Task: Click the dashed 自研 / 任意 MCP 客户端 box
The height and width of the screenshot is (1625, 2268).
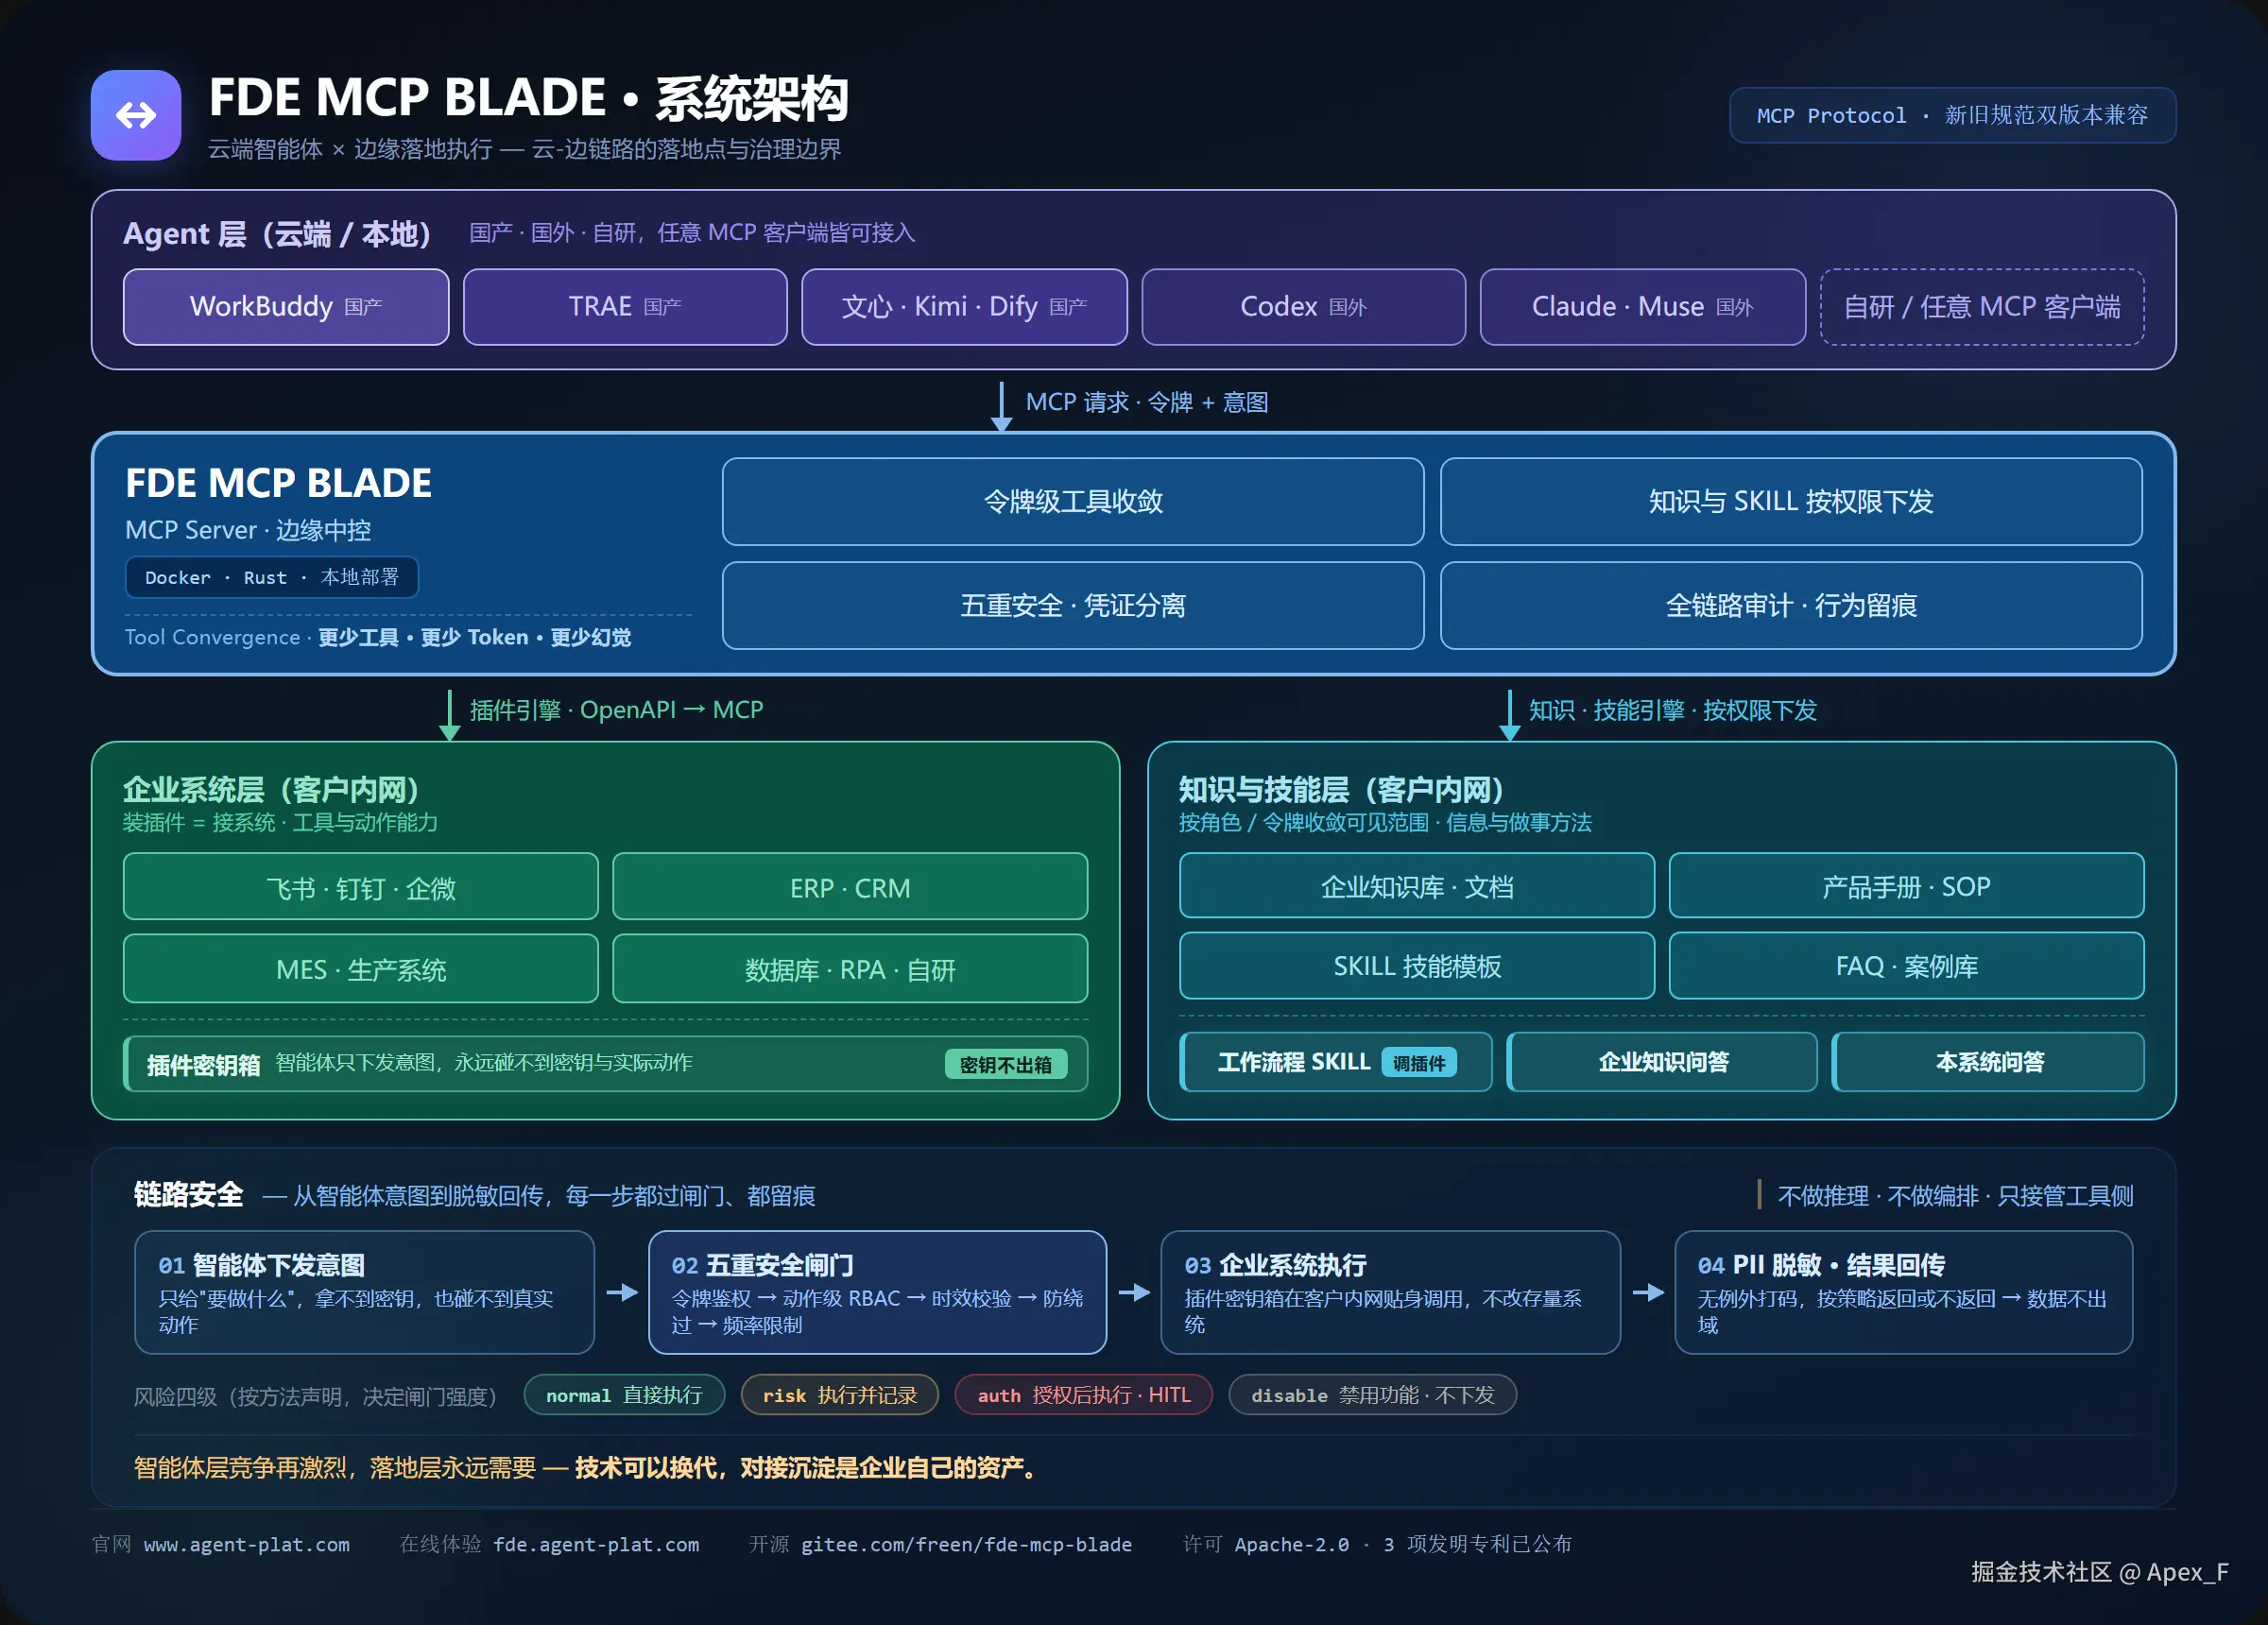Action: click(1982, 307)
